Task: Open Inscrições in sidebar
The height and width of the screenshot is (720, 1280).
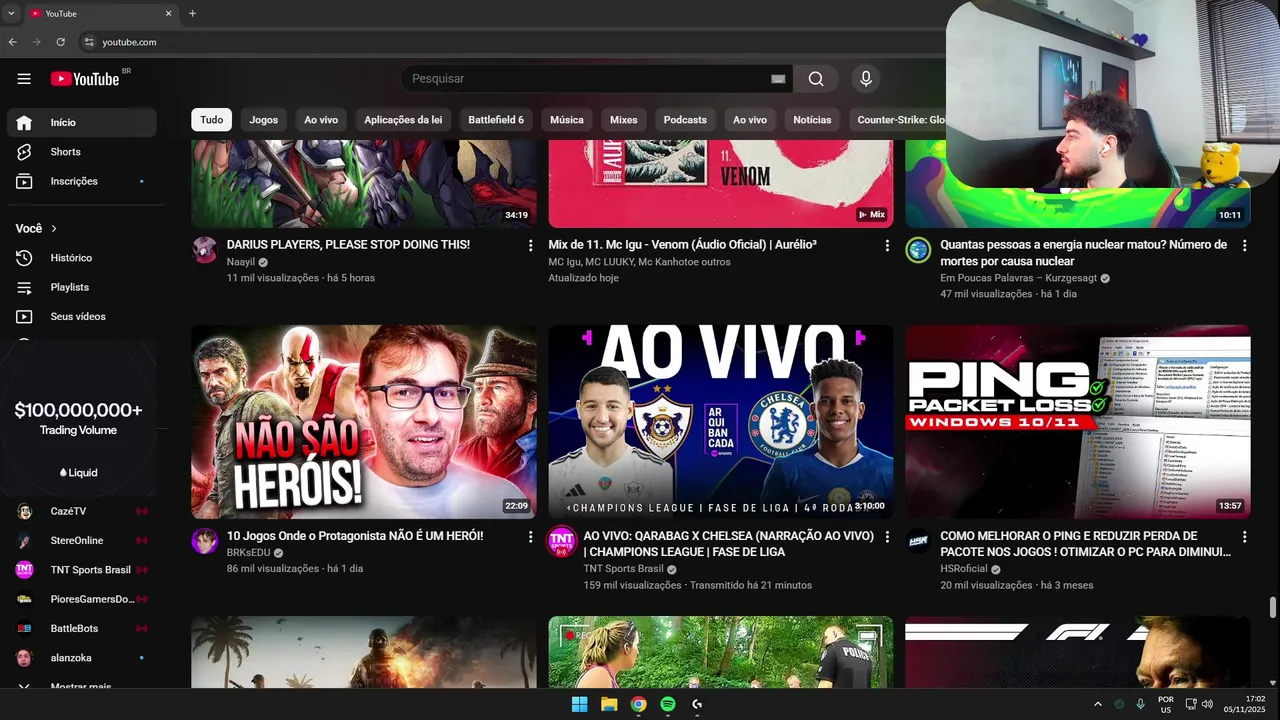Action: [82, 181]
